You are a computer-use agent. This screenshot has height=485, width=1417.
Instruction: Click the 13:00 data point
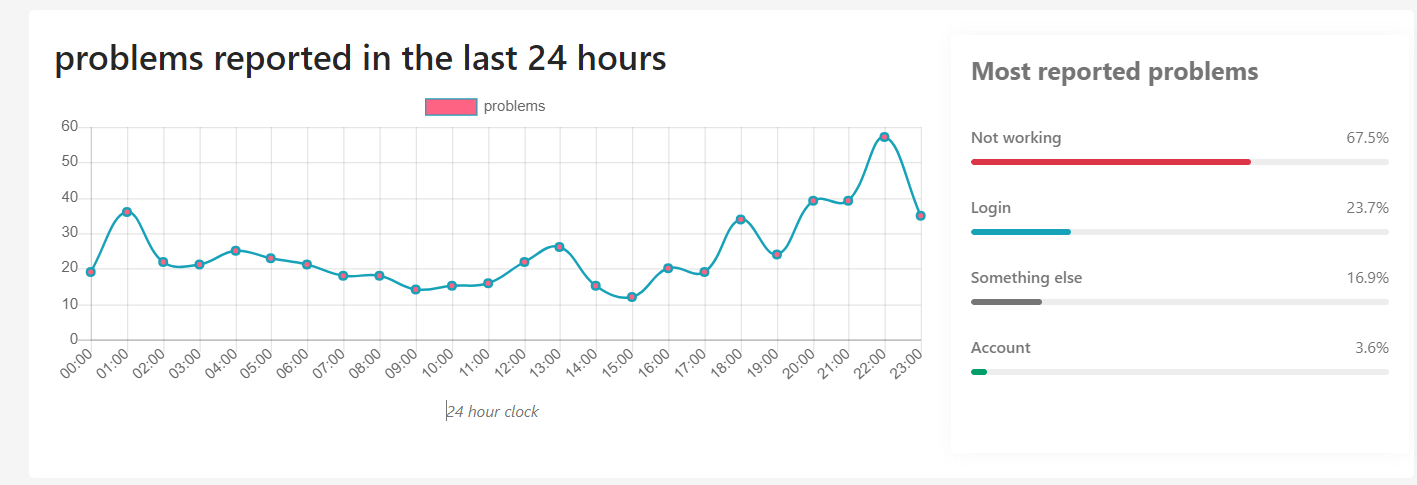coord(559,247)
